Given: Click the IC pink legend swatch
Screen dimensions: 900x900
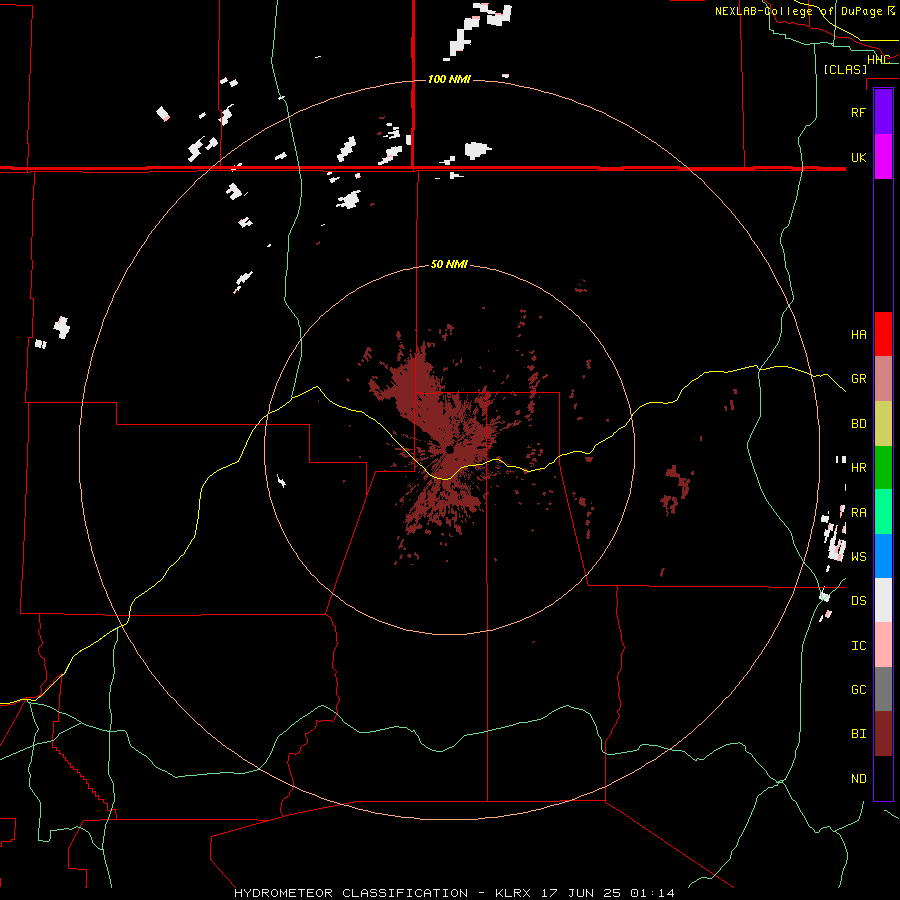Looking at the screenshot, I should point(883,645).
